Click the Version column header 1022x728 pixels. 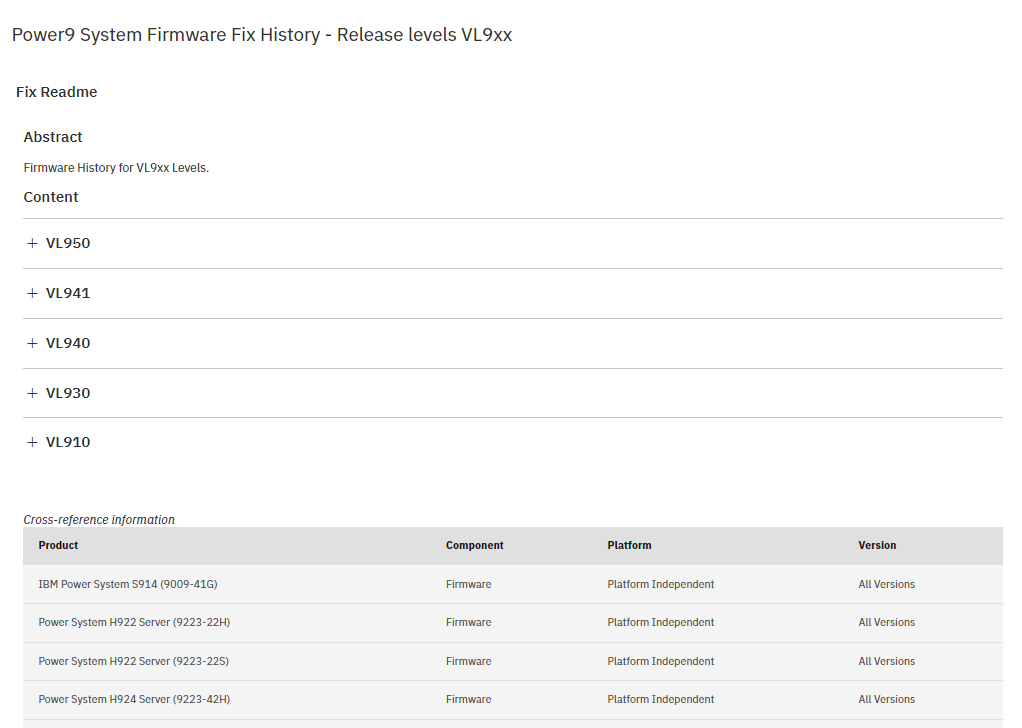tap(877, 546)
